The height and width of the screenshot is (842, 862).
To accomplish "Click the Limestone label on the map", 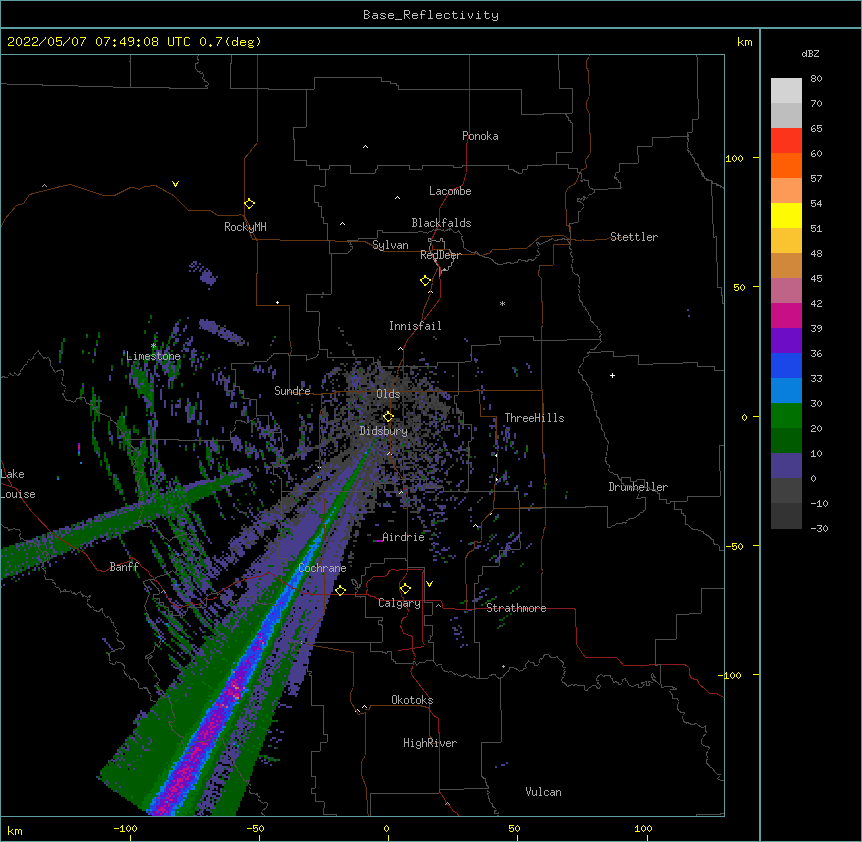I will 153,356.
